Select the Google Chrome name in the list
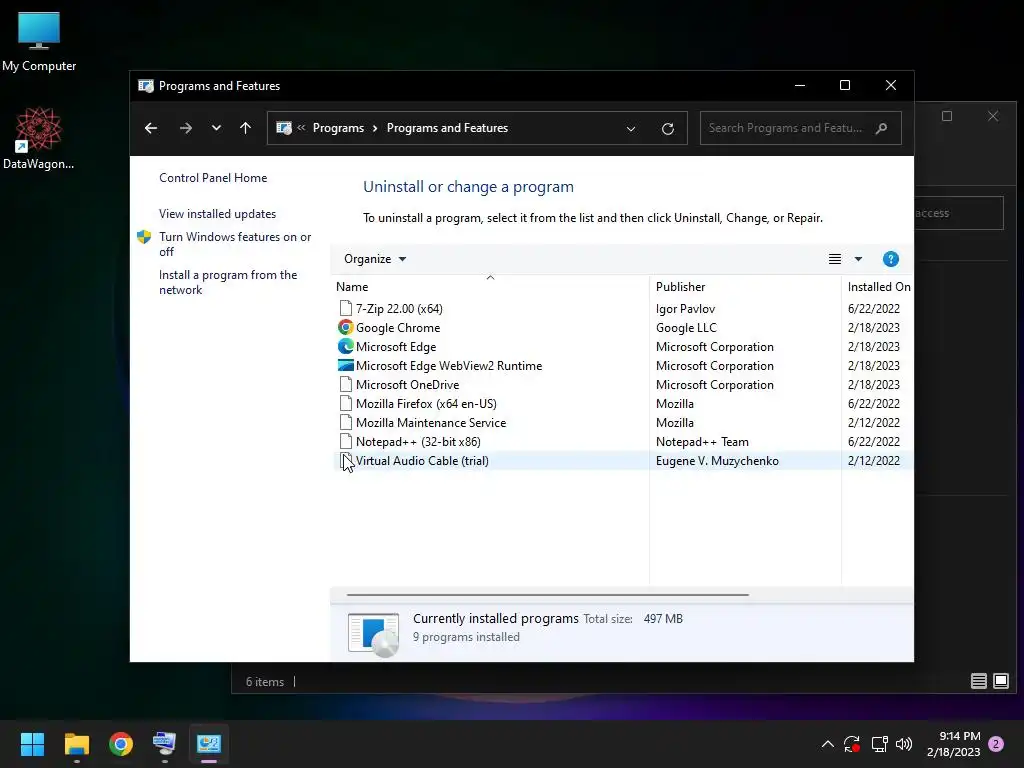This screenshot has height=768, width=1024. (398, 327)
